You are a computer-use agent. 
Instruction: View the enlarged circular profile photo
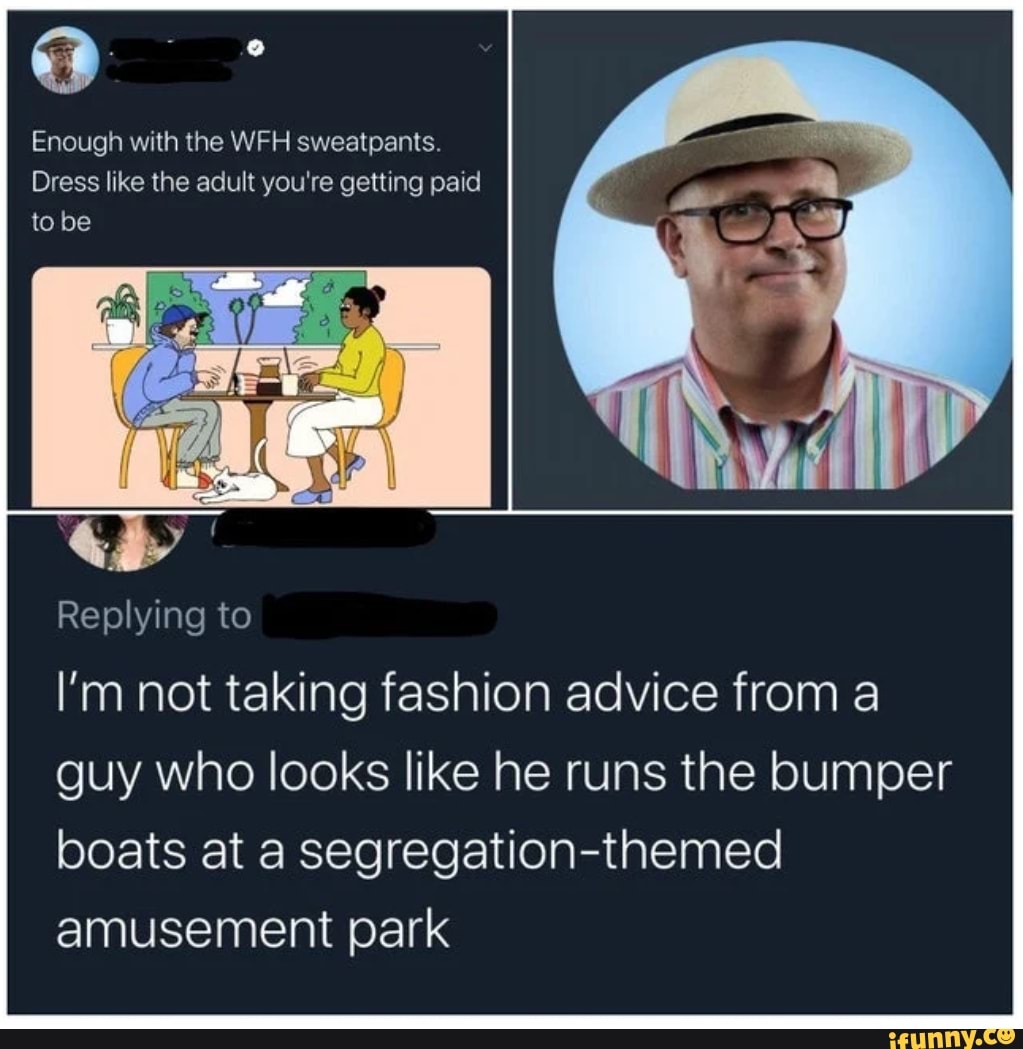coord(781,264)
